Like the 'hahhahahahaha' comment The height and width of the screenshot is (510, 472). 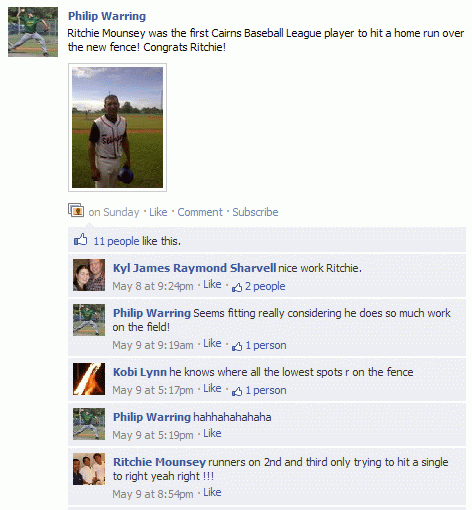[212, 433]
